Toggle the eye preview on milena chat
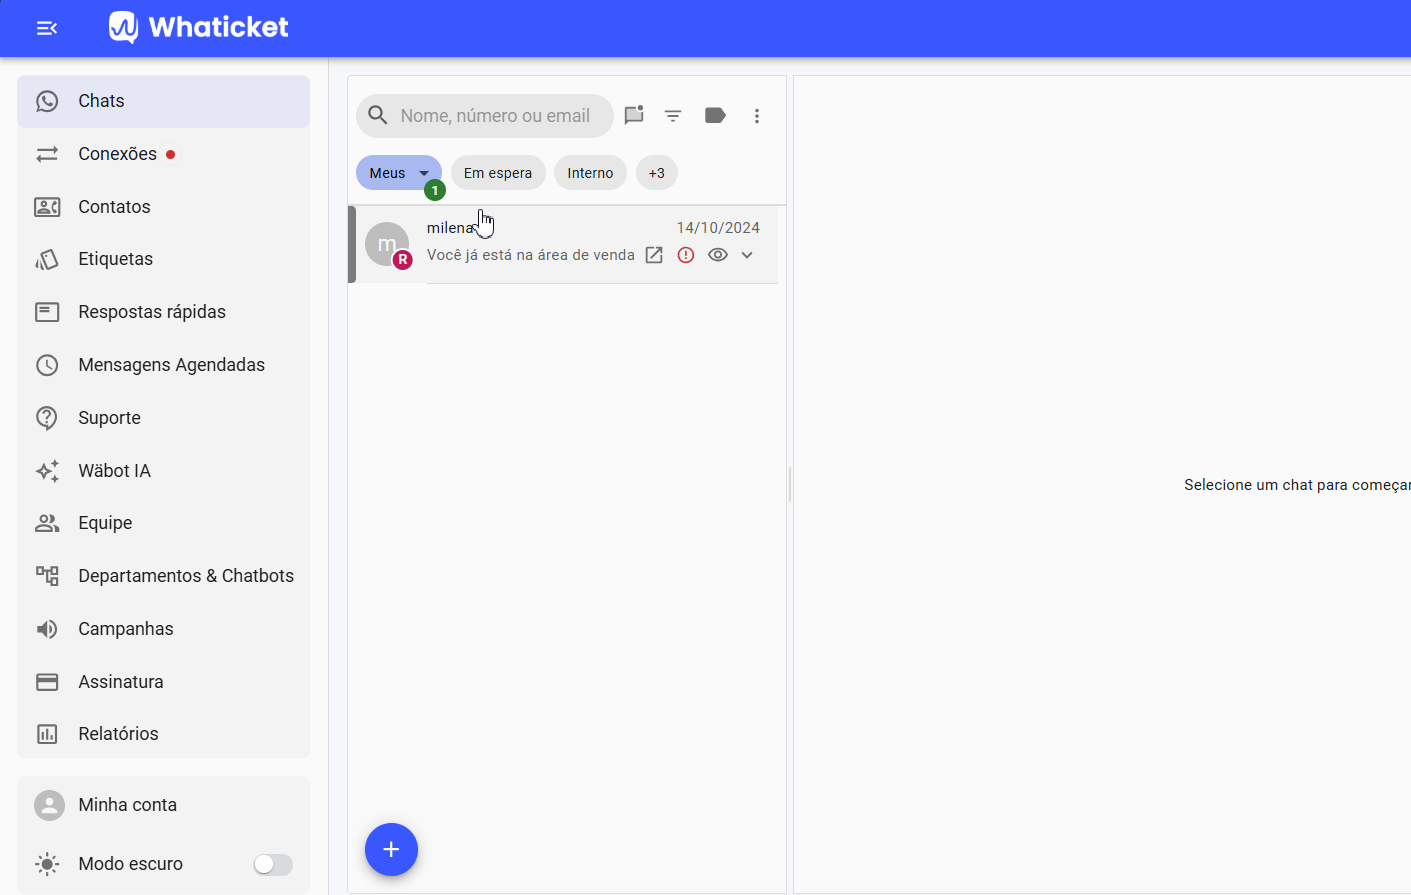The width and height of the screenshot is (1411, 895). tap(718, 255)
